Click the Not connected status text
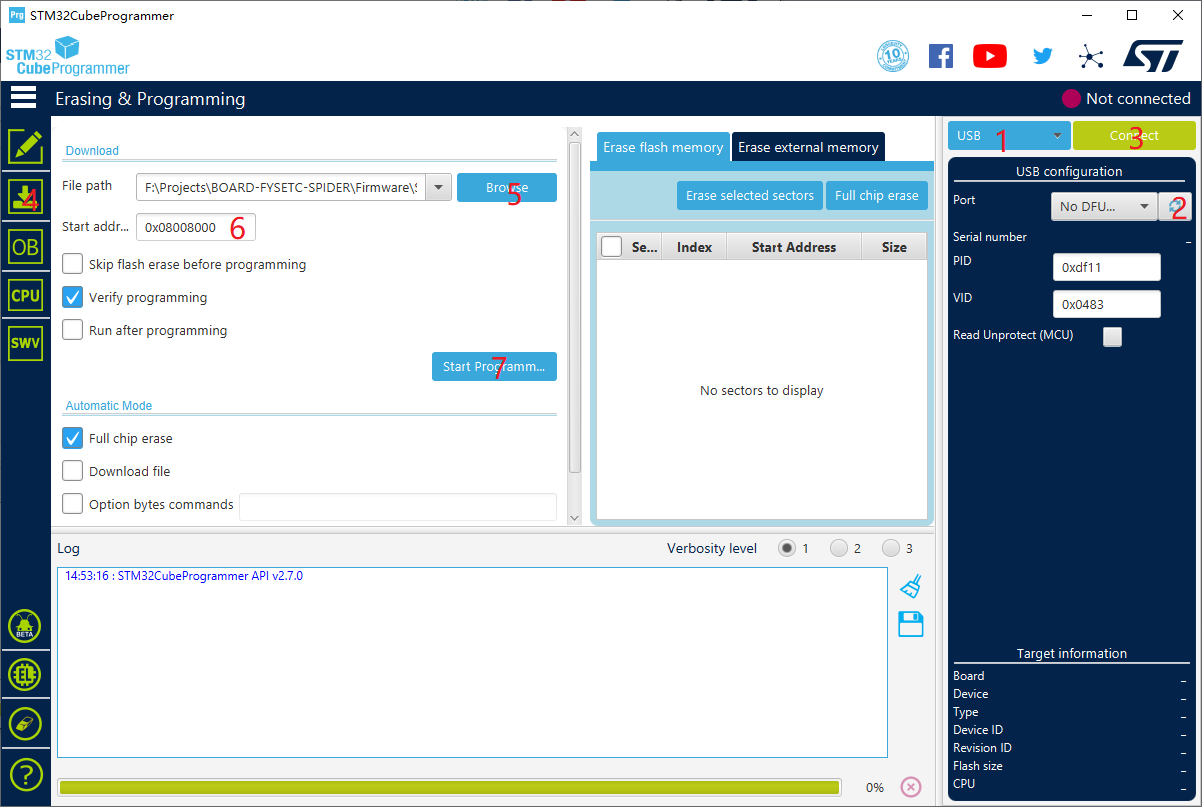1202x807 pixels. 1138,98
